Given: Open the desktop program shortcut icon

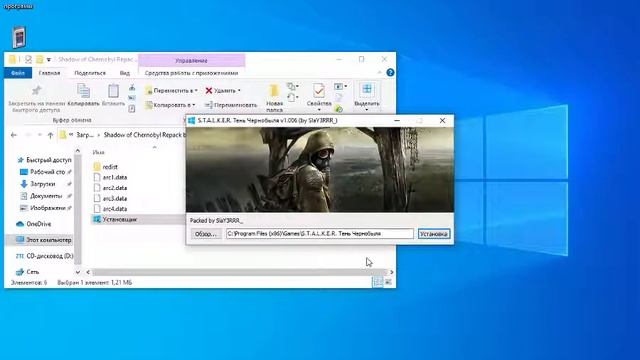Looking at the screenshot, I should (19, 37).
